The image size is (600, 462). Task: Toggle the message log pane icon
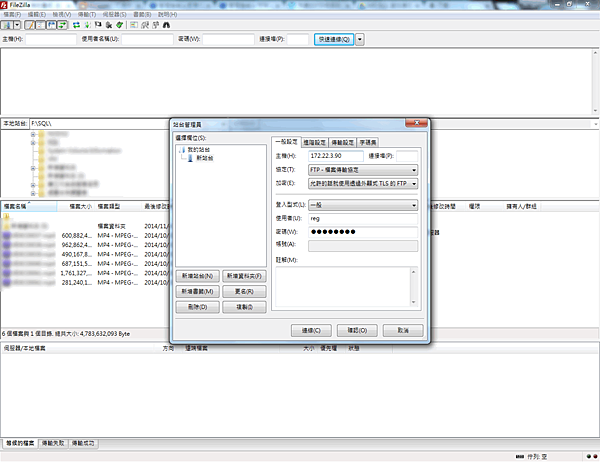(x=32, y=24)
